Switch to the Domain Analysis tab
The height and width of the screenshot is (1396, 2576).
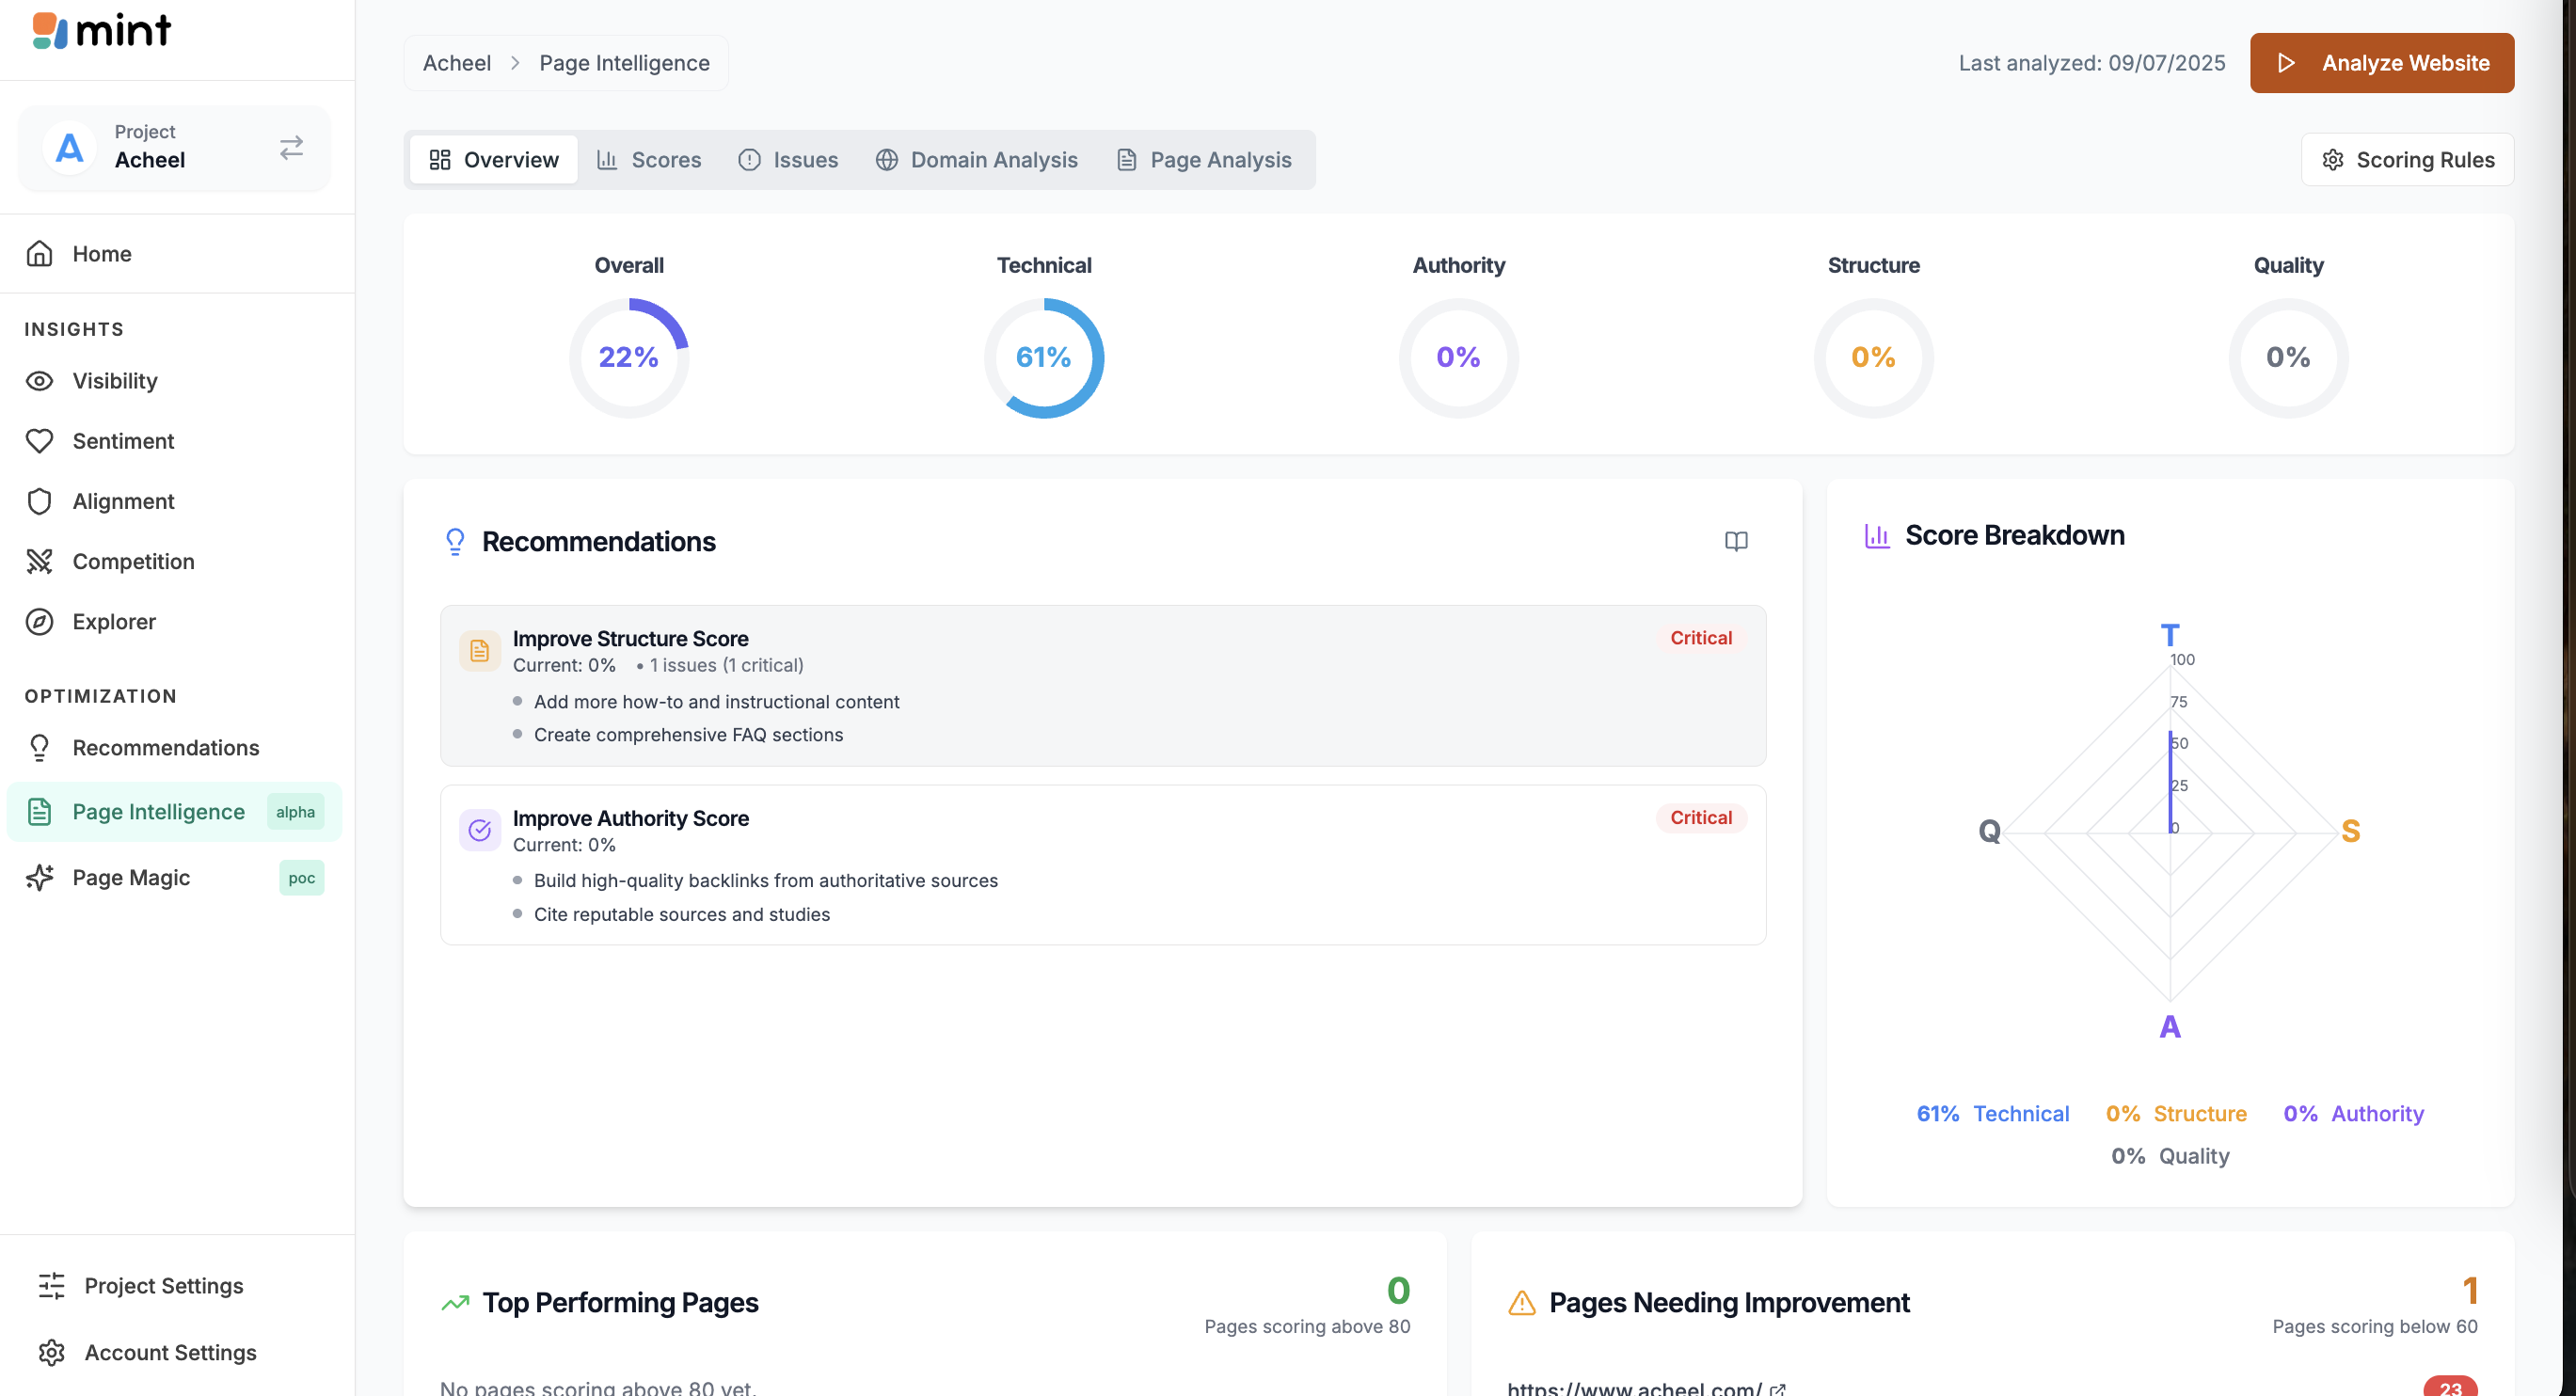(x=976, y=160)
